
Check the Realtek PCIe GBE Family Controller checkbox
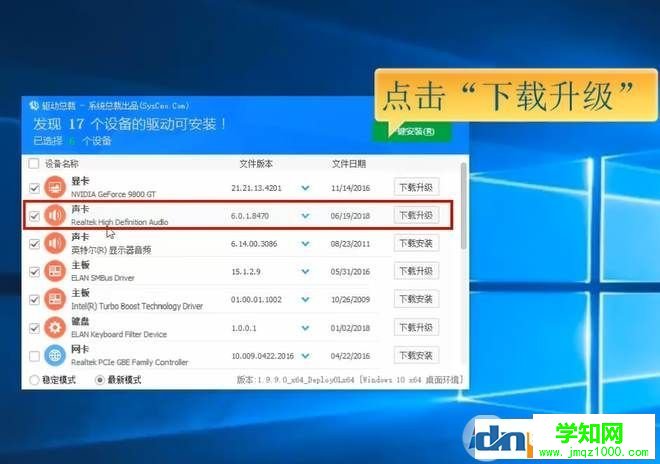34,356
